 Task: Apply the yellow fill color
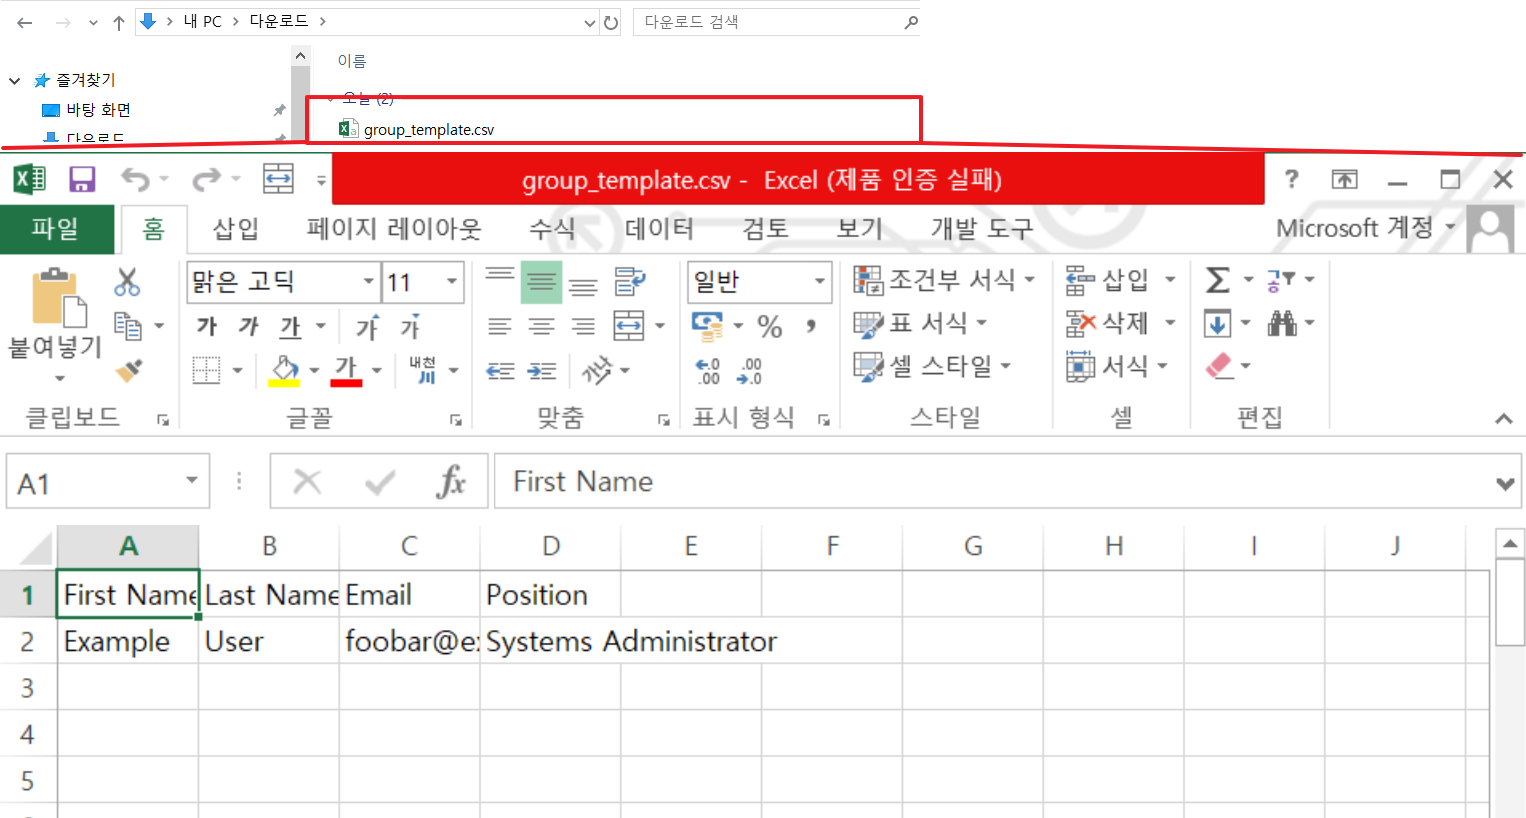[x=284, y=370]
